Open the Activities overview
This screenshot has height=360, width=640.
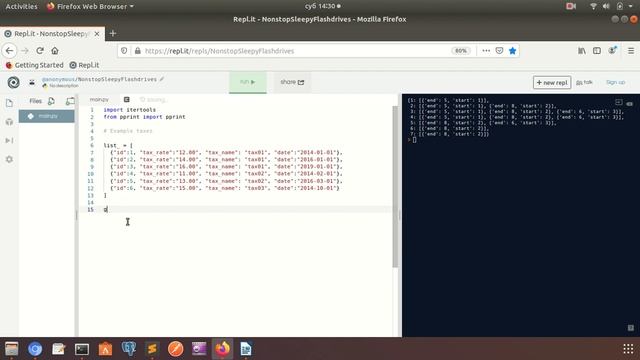coord(21,6)
